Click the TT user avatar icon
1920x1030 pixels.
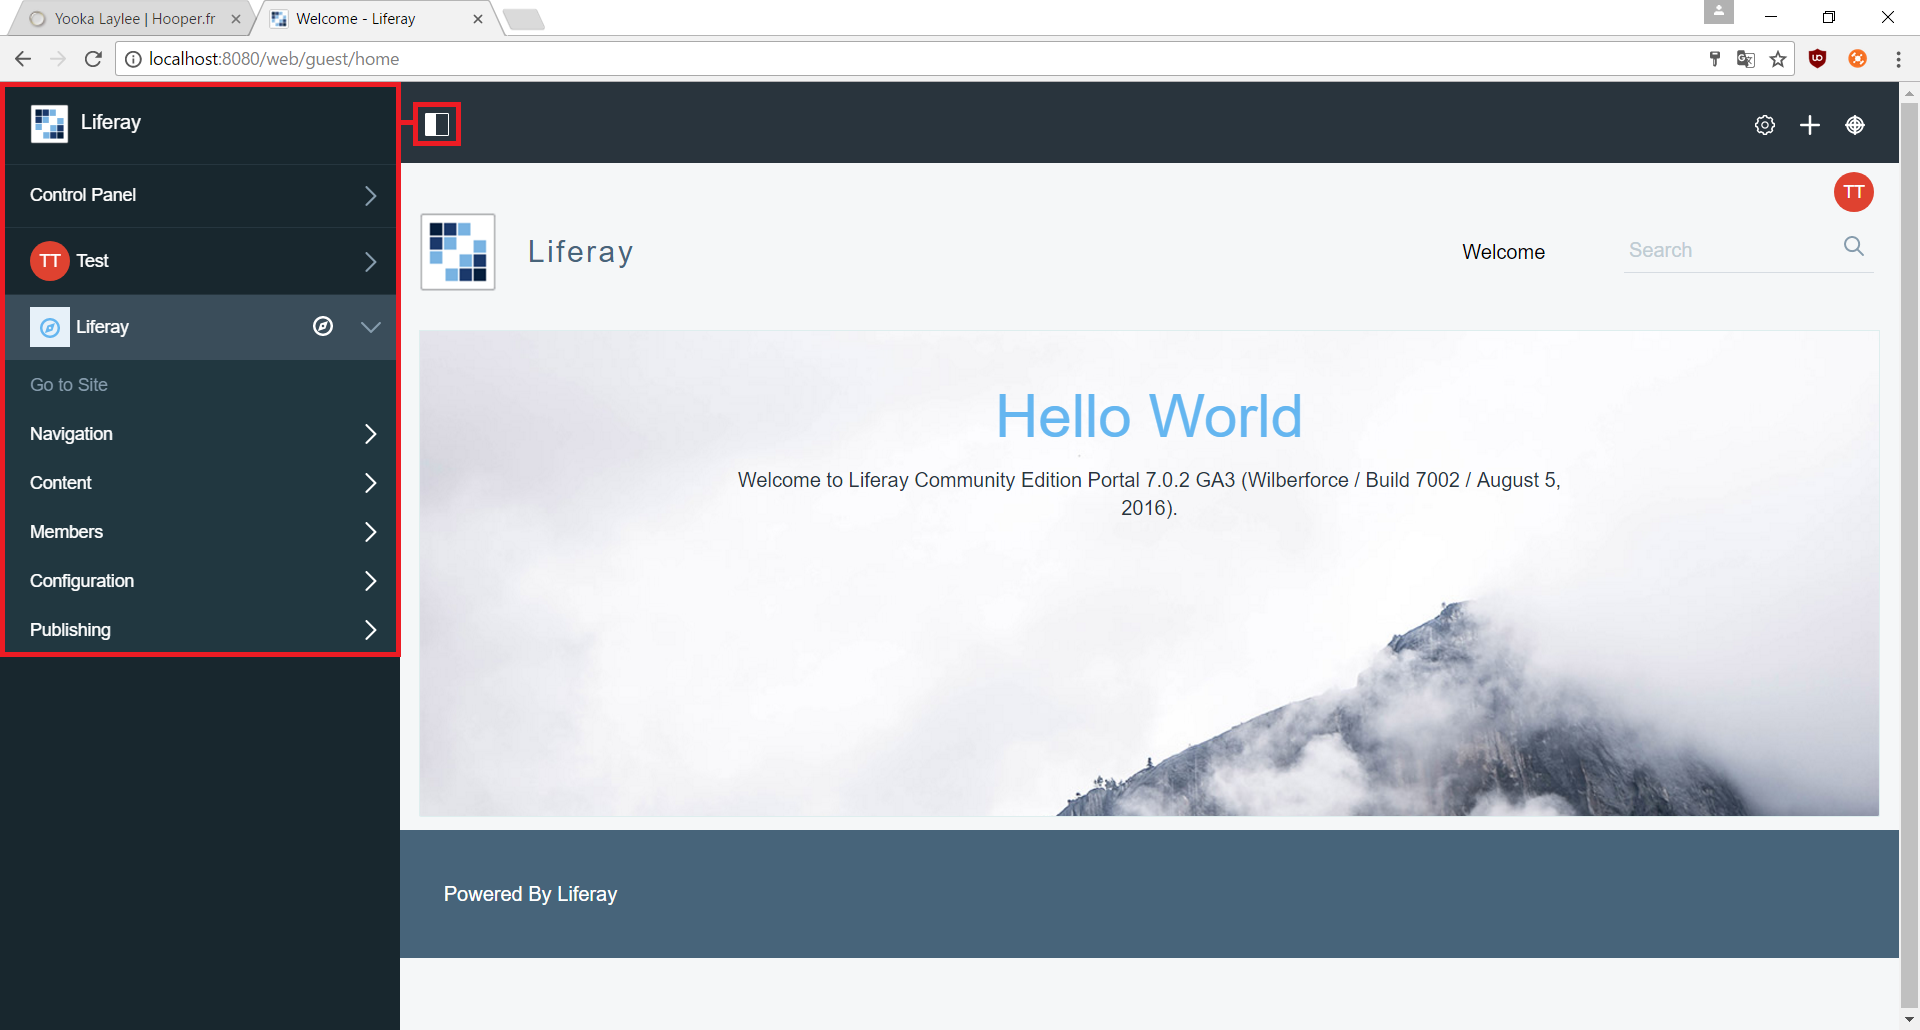[1854, 192]
